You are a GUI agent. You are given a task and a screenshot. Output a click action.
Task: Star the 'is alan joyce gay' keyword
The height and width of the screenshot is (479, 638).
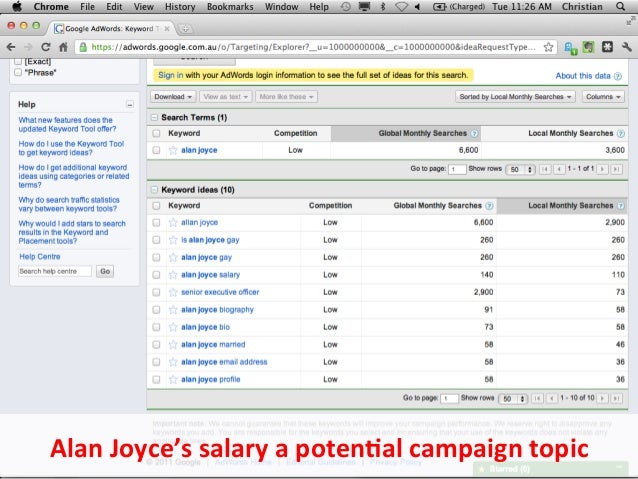click(173, 240)
